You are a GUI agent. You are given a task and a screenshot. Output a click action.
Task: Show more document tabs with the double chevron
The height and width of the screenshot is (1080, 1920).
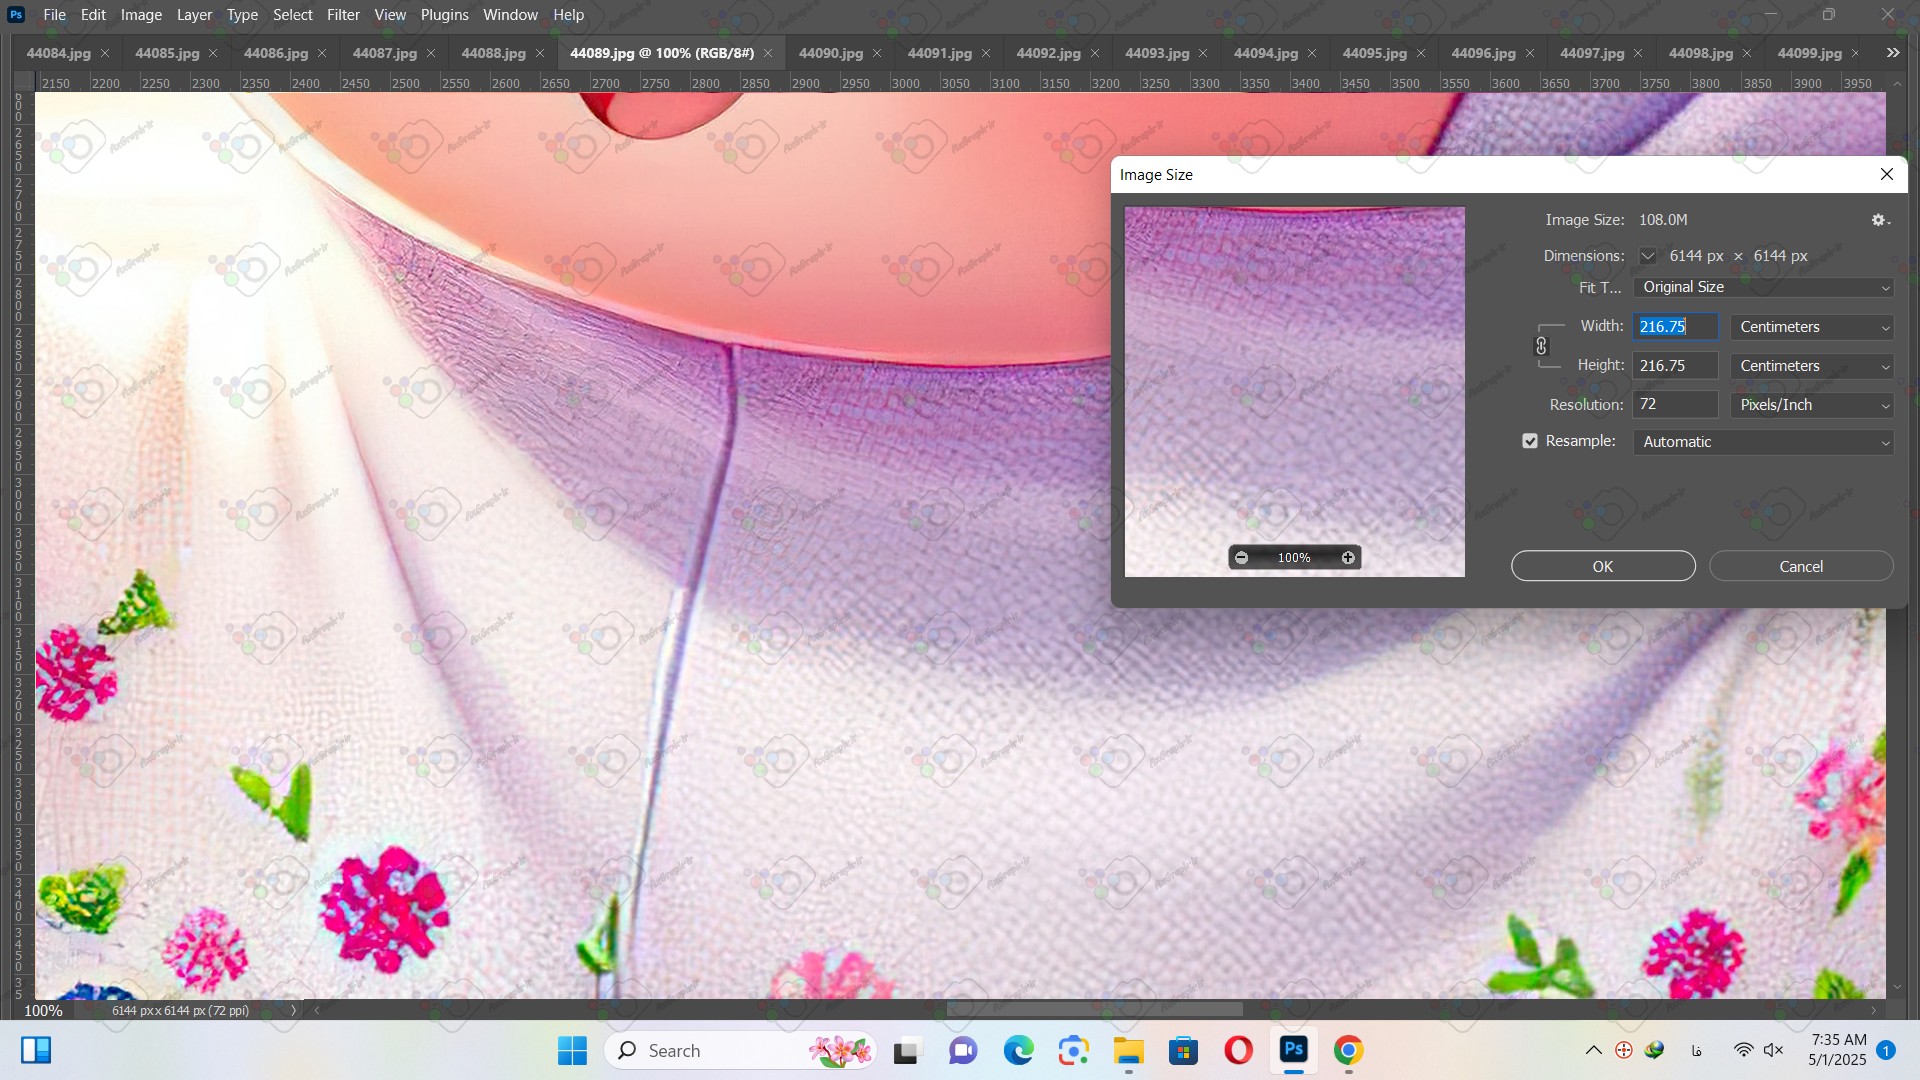(1892, 53)
